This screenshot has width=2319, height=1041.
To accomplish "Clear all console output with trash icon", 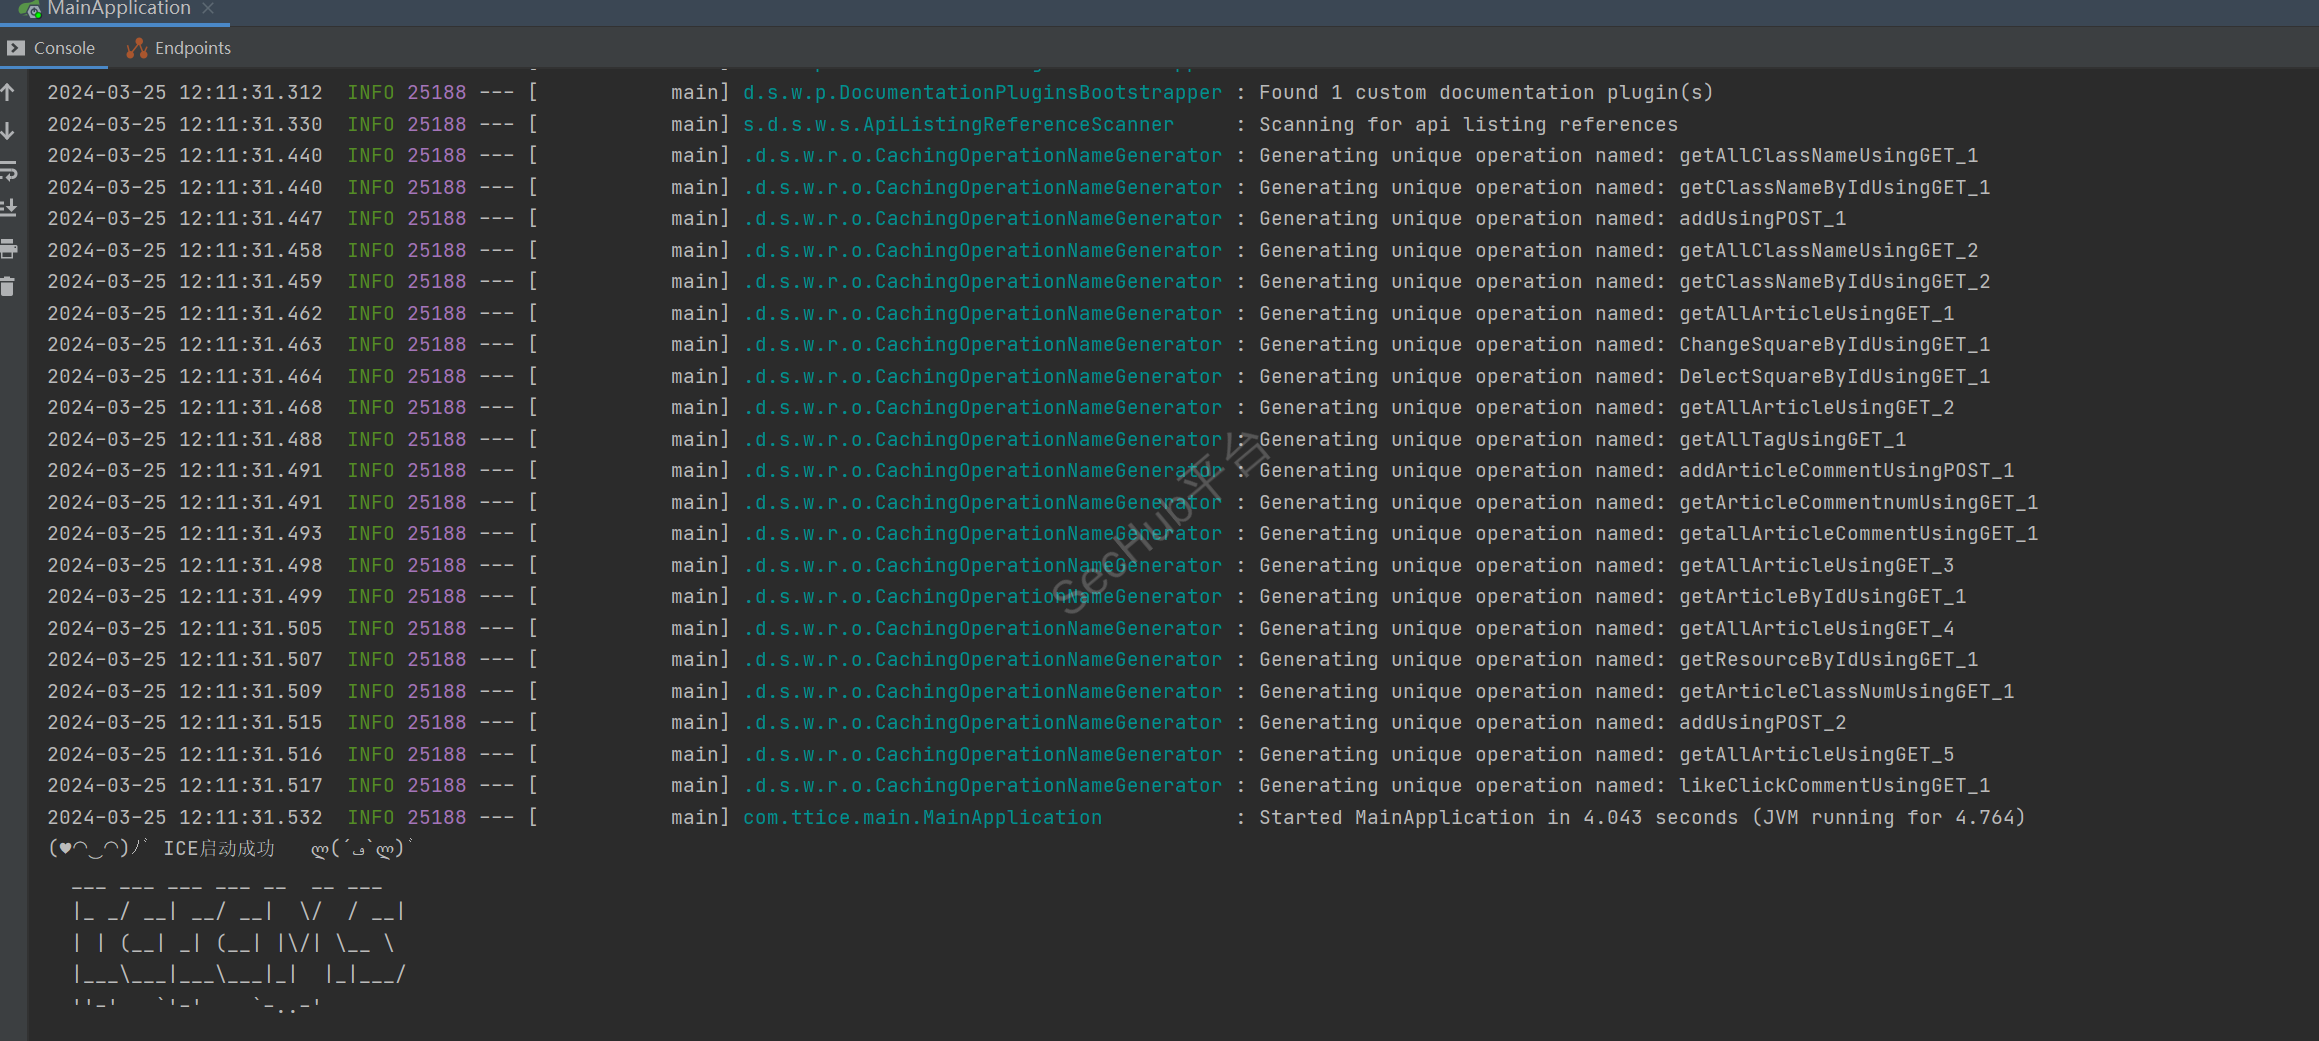I will coord(8,287).
